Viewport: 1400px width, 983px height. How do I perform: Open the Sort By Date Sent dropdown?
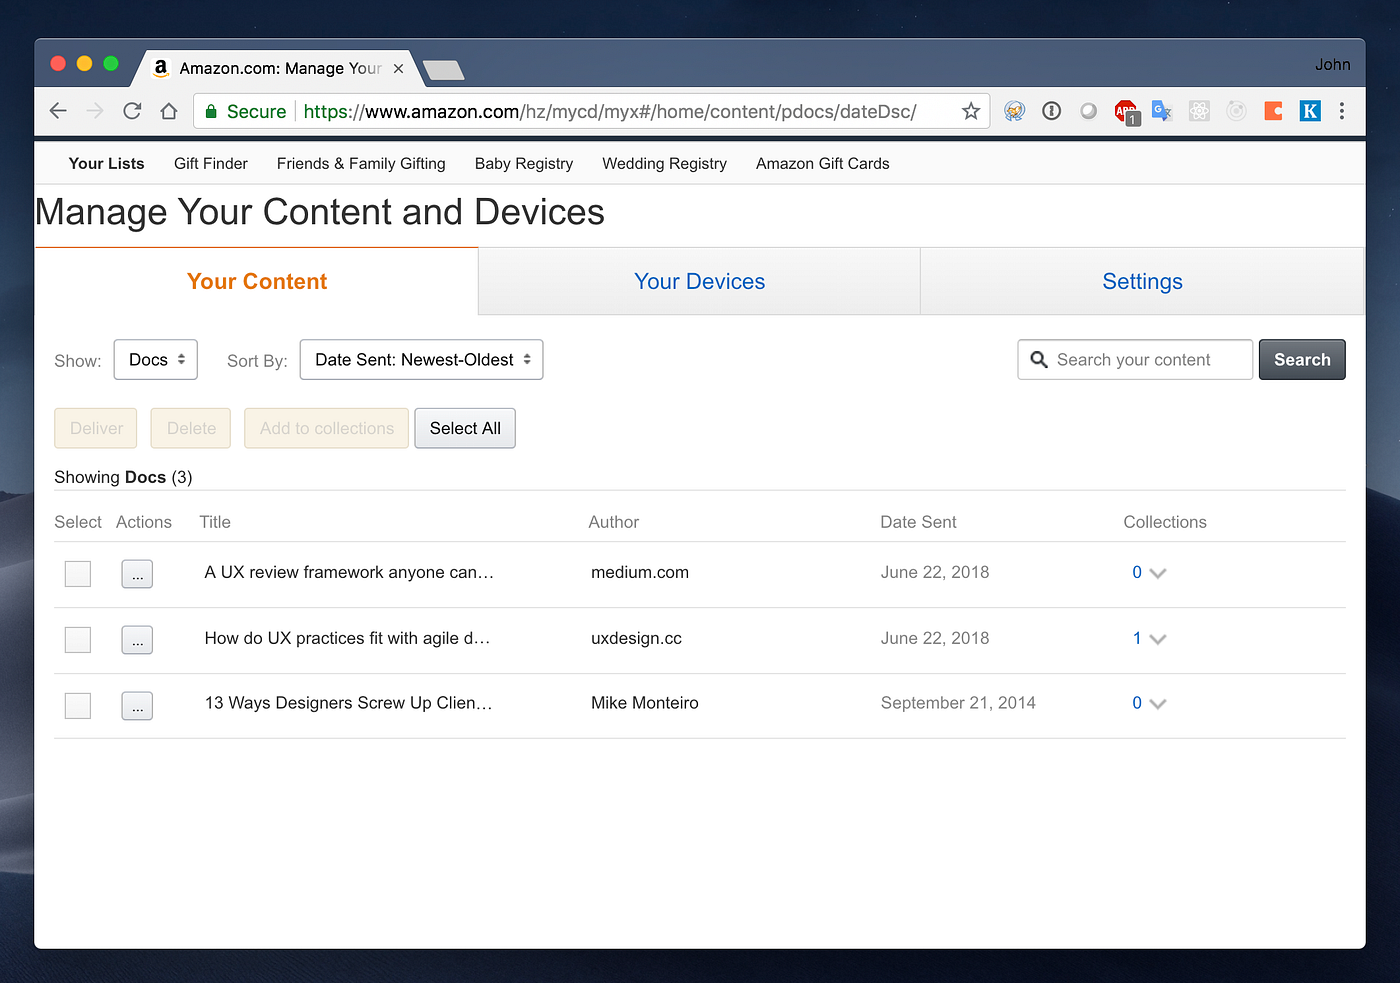(421, 359)
